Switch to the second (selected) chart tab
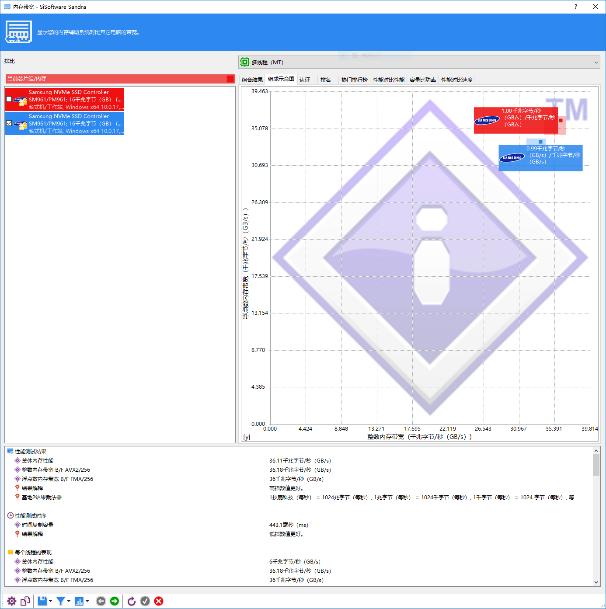This screenshot has width=606, height=609. coord(281,79)
